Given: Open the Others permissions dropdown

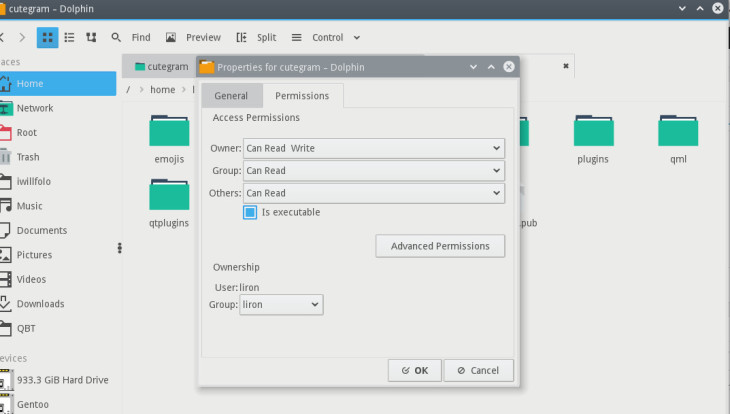Looking at the screenshot, I should 374,193.
